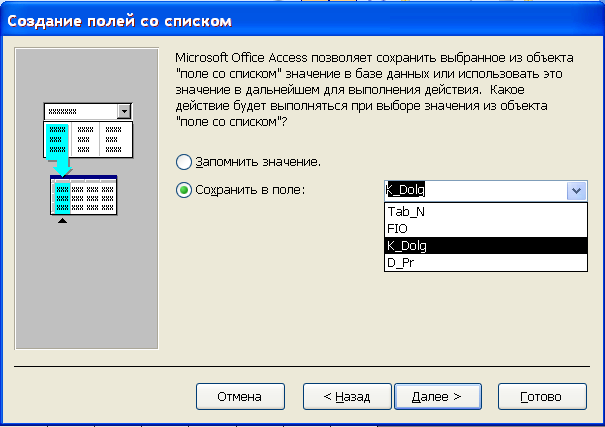Click the table illustration below cyan arrow
The height and width of the screenshot is (427, 605).
83,195
